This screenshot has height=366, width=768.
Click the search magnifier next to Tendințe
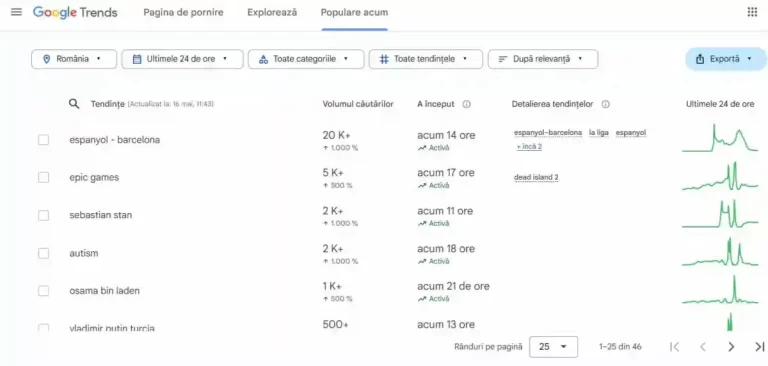click(x=74, y=104)
